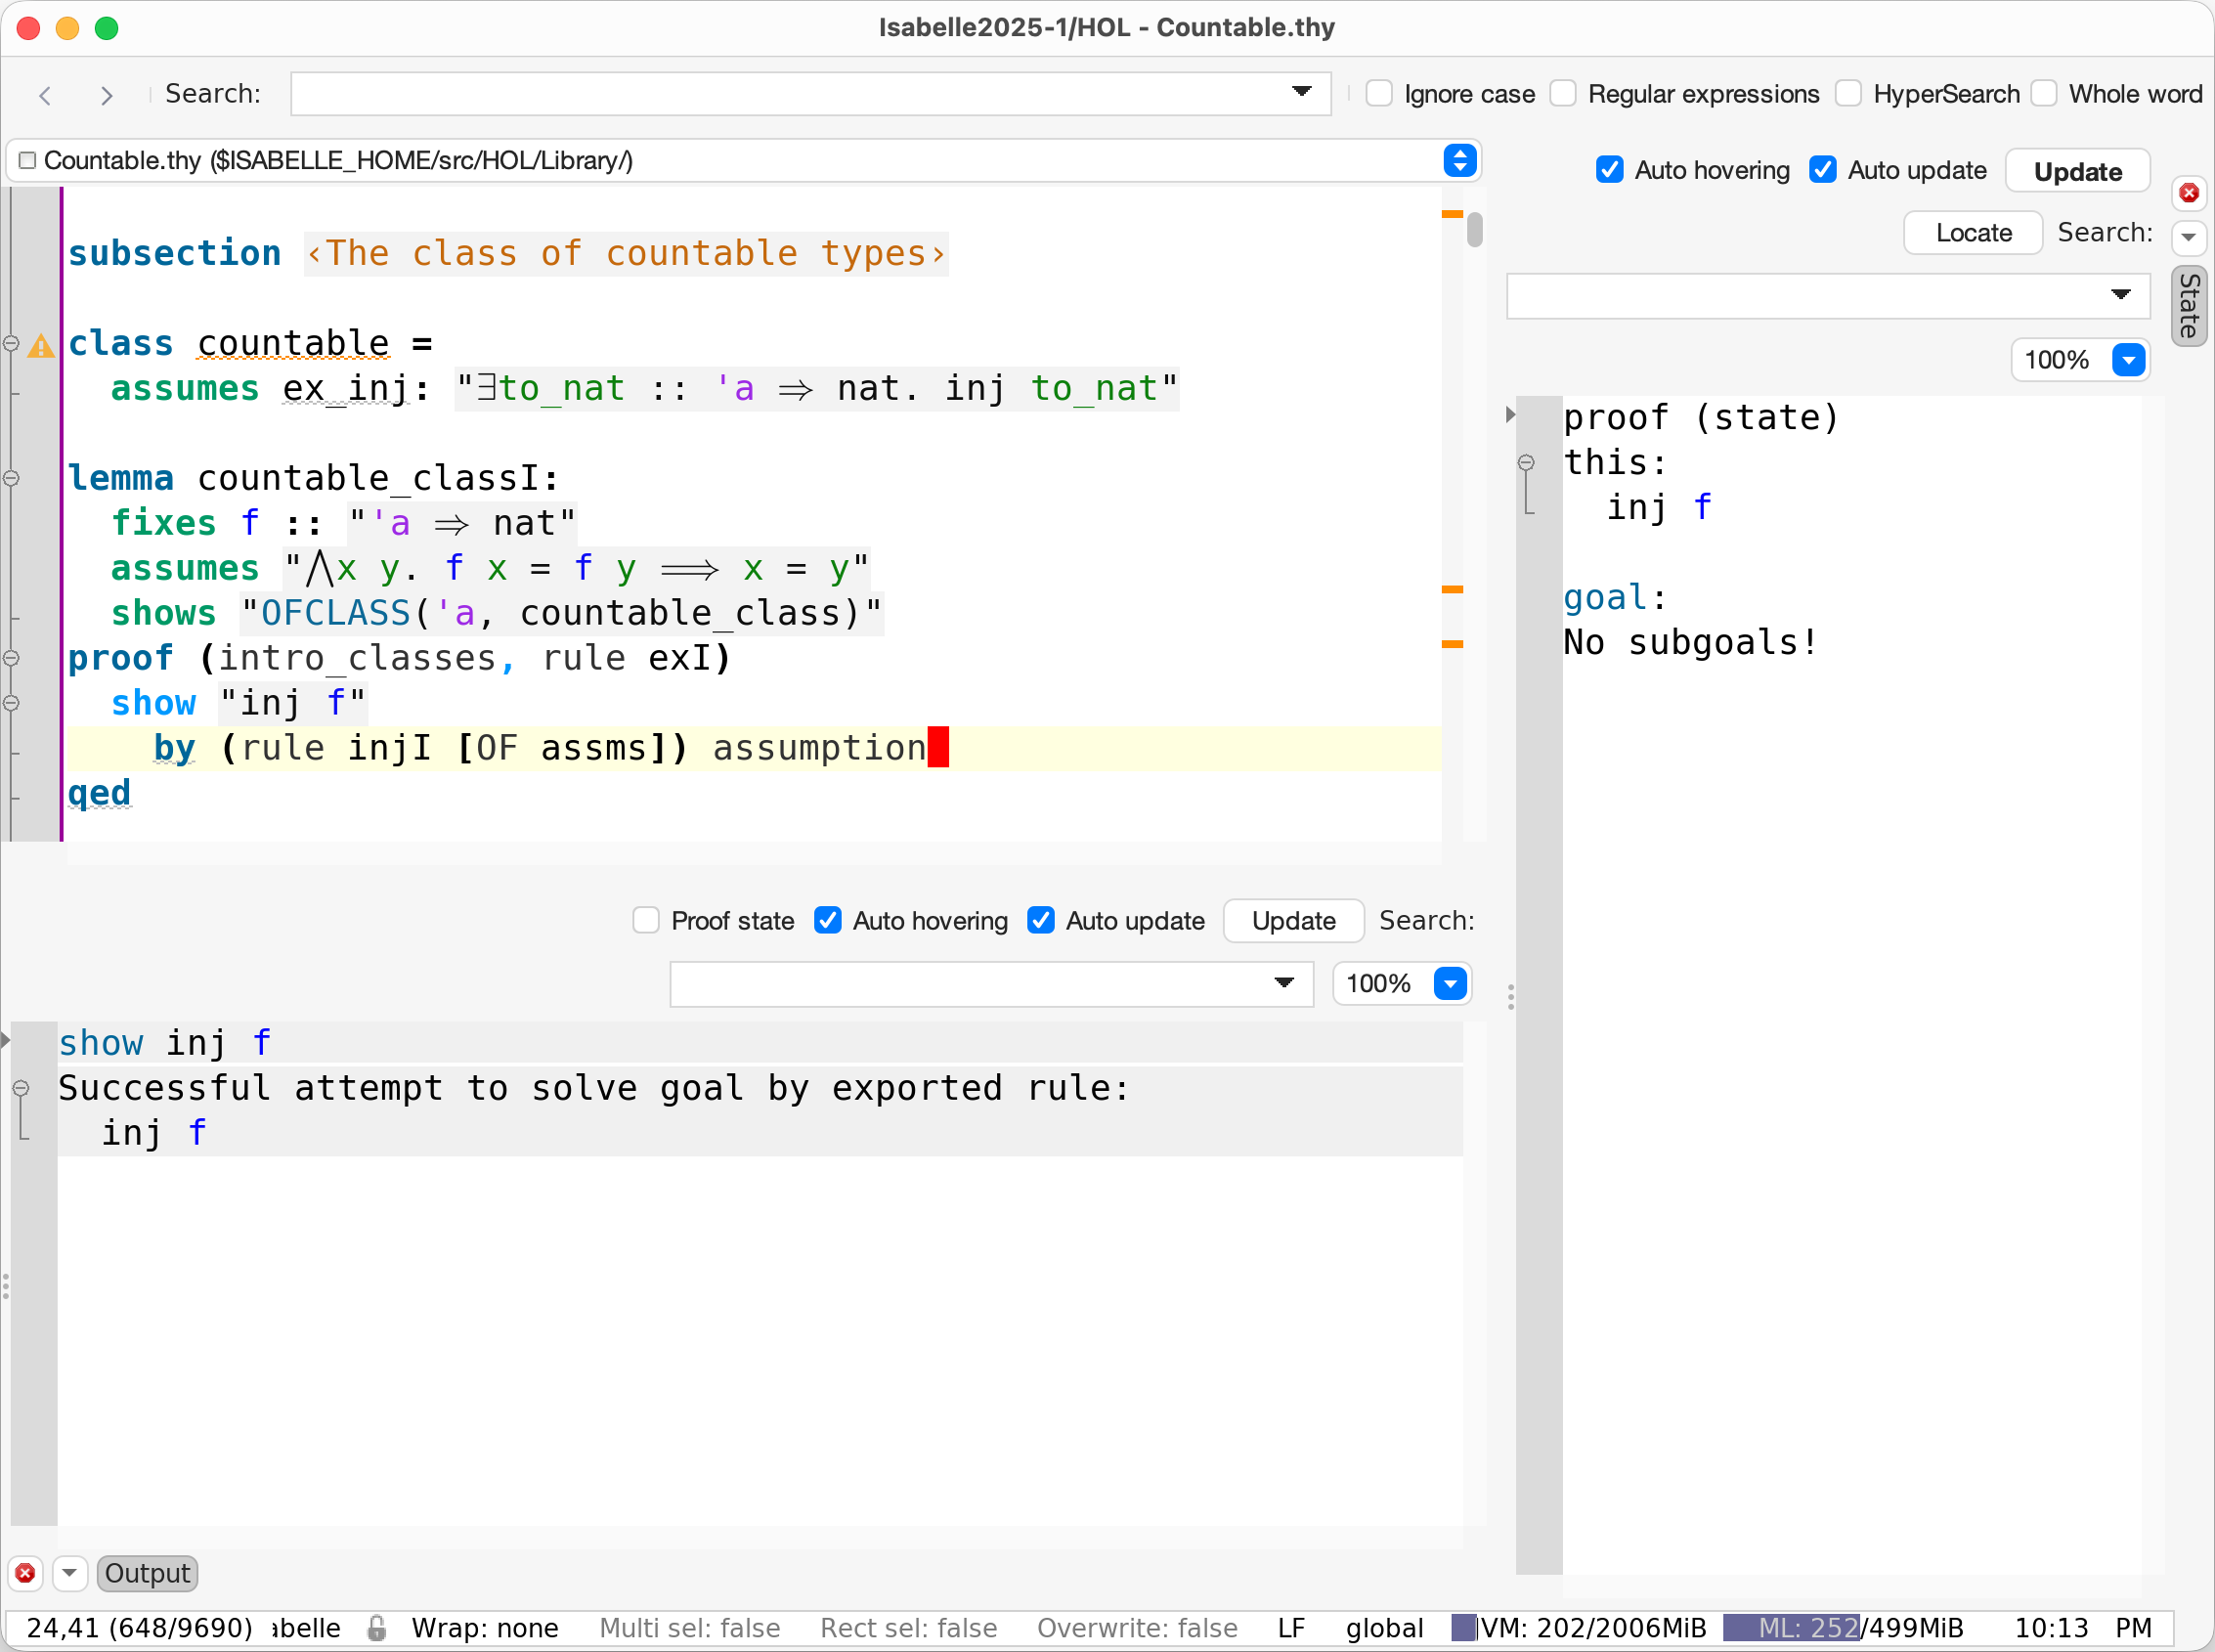Click the ML memory usage bar

[1842, 1628]
